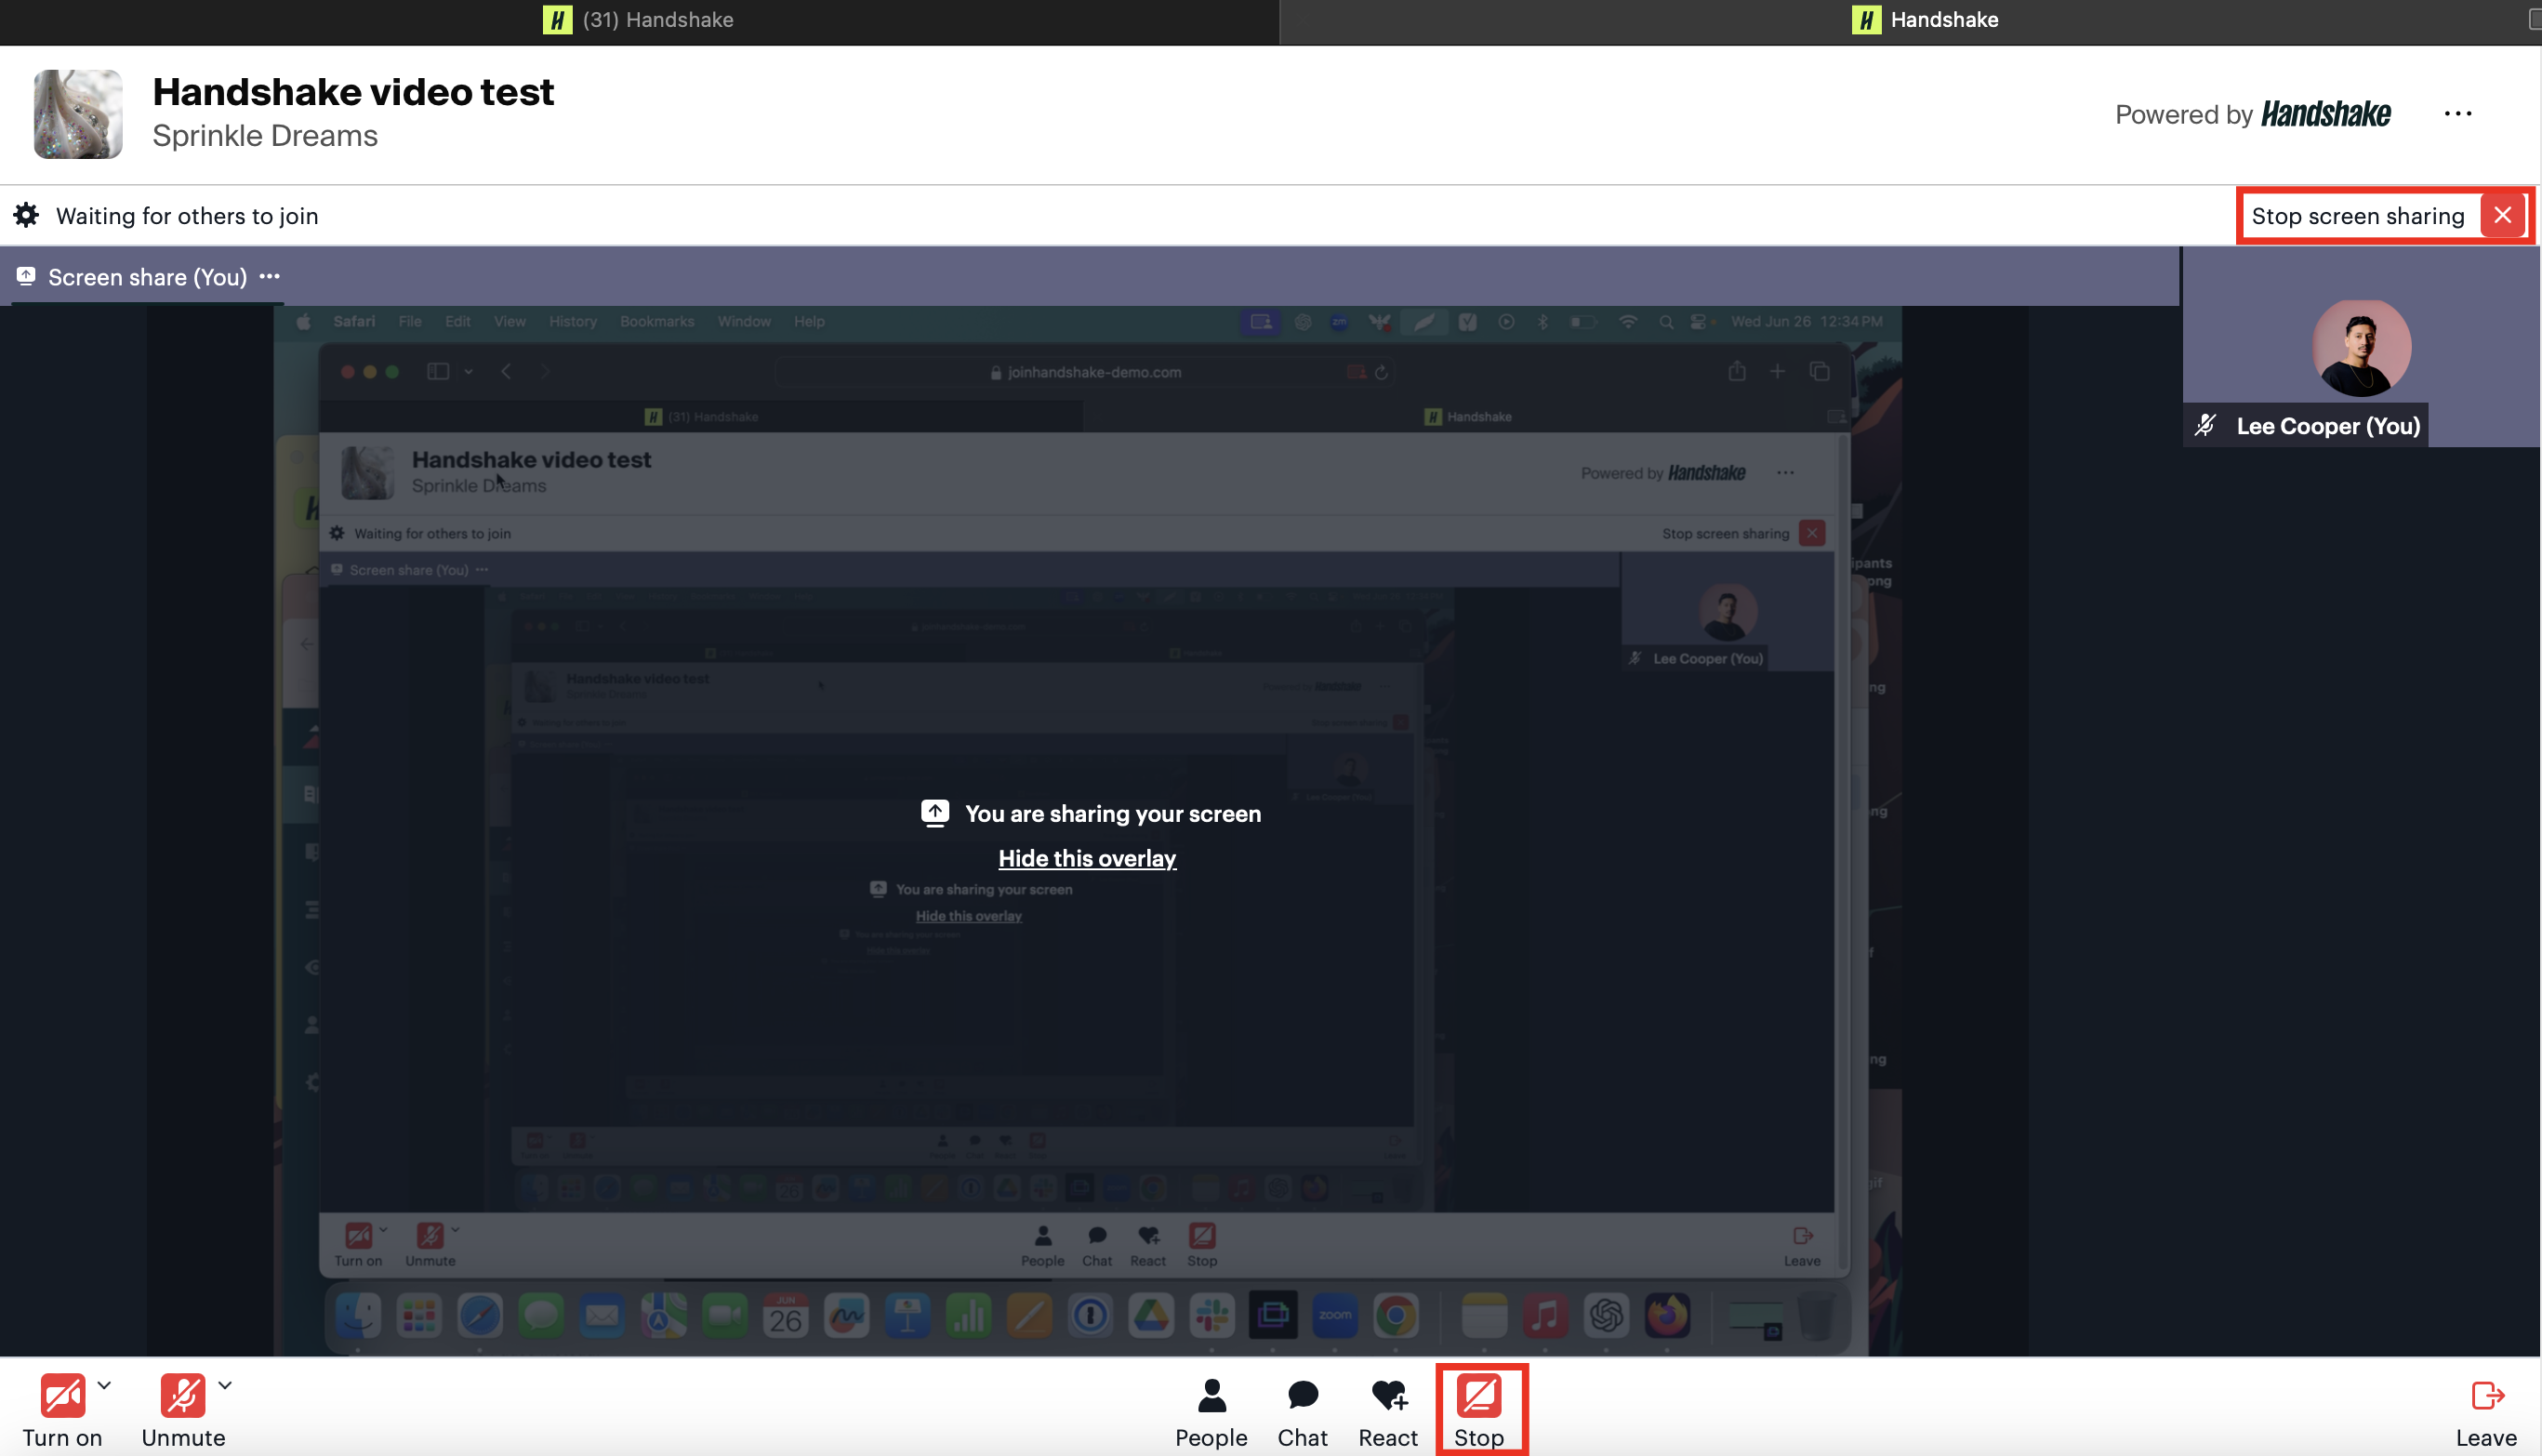
Task: Click Lee Cooper's avatar tile
Action: pyautogui.click(x=2361, y=348)
